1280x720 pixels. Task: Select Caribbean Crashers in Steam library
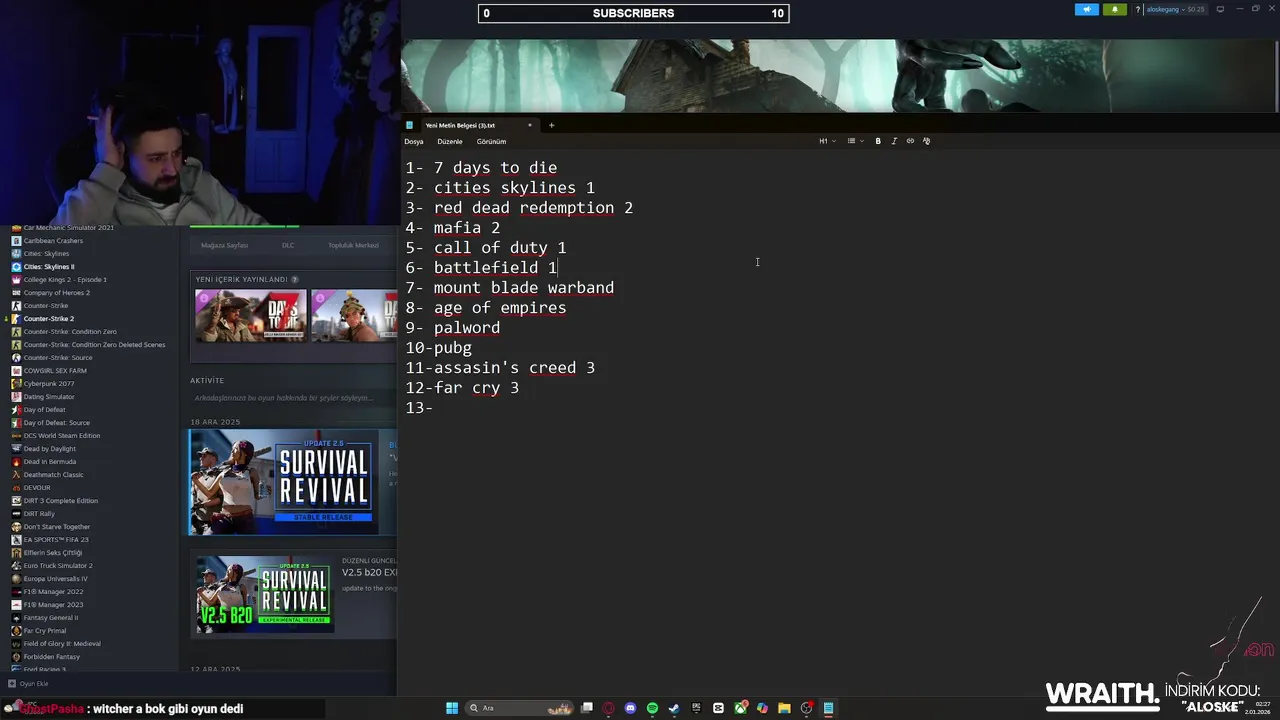pyautogui.click(x=53, y=241)
